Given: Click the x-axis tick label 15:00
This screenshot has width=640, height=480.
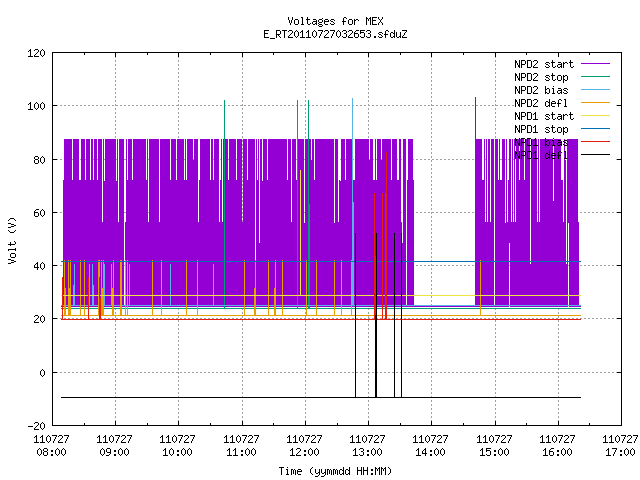Looking at the screenshot, I should click(494, 452).
